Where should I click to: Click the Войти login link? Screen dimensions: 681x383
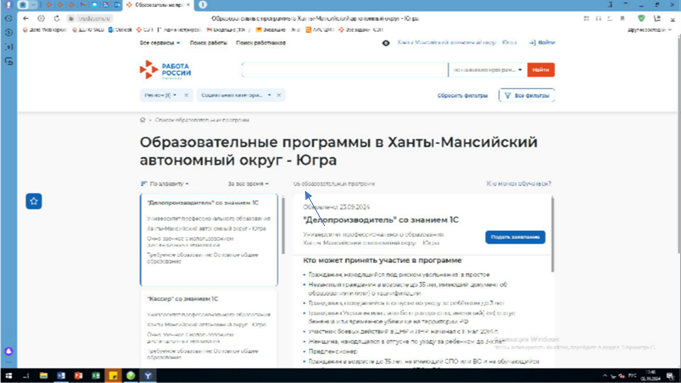(x=542, y=43)
